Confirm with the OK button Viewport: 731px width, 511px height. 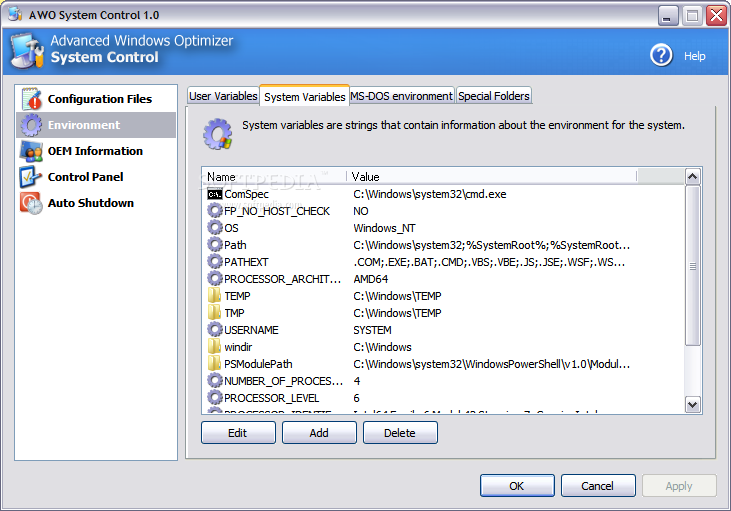(517, 486)
